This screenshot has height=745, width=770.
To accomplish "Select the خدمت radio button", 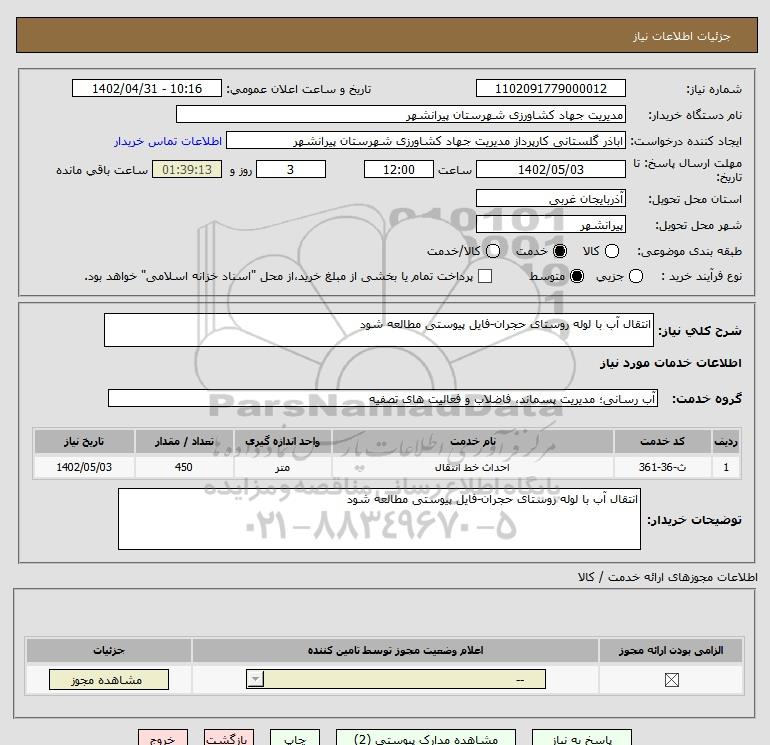I will [560, 251].
